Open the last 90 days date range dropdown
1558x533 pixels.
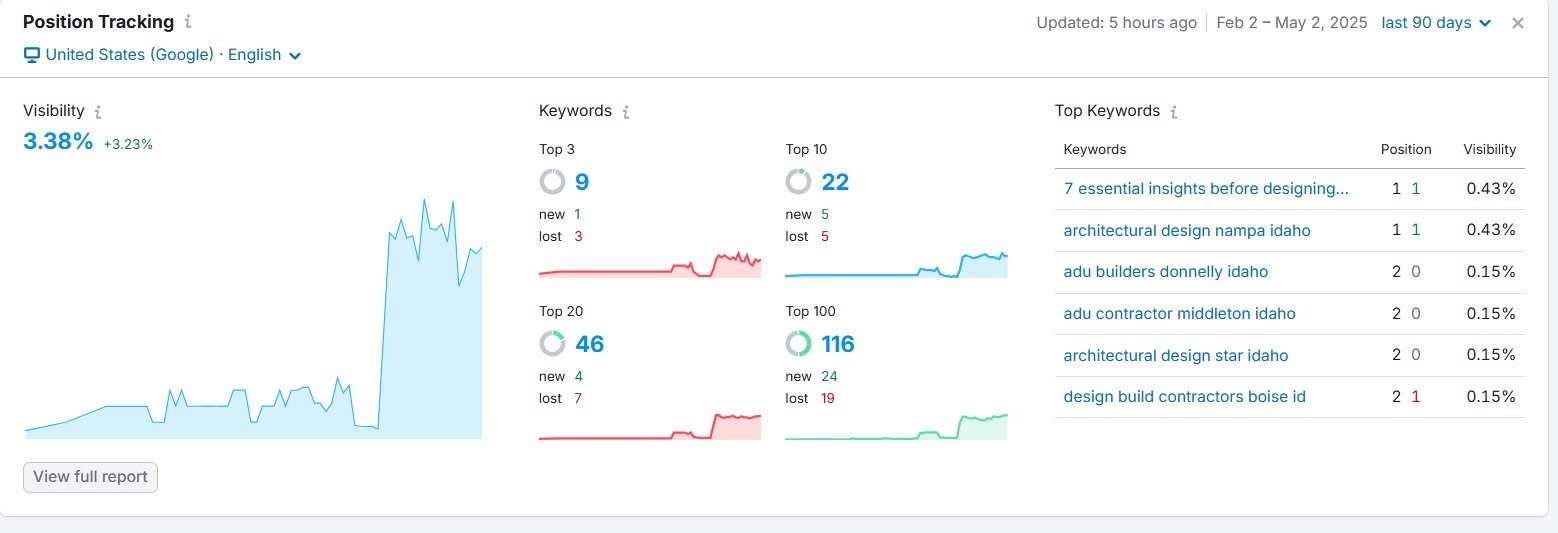click(1436, 23)
